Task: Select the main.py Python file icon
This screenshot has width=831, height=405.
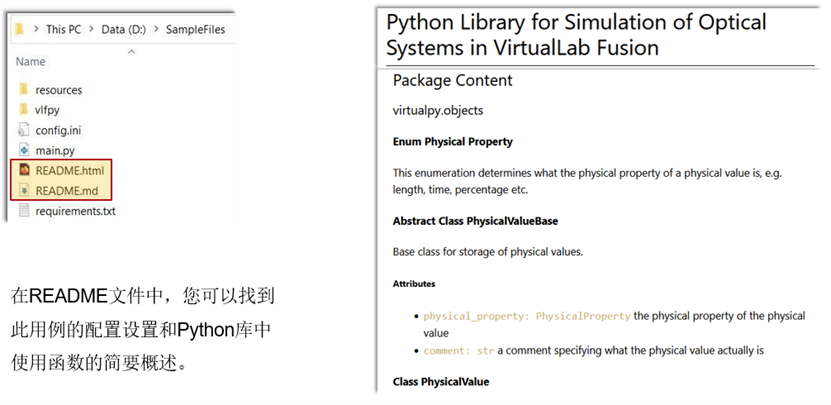Action: (x=23, y=150)
